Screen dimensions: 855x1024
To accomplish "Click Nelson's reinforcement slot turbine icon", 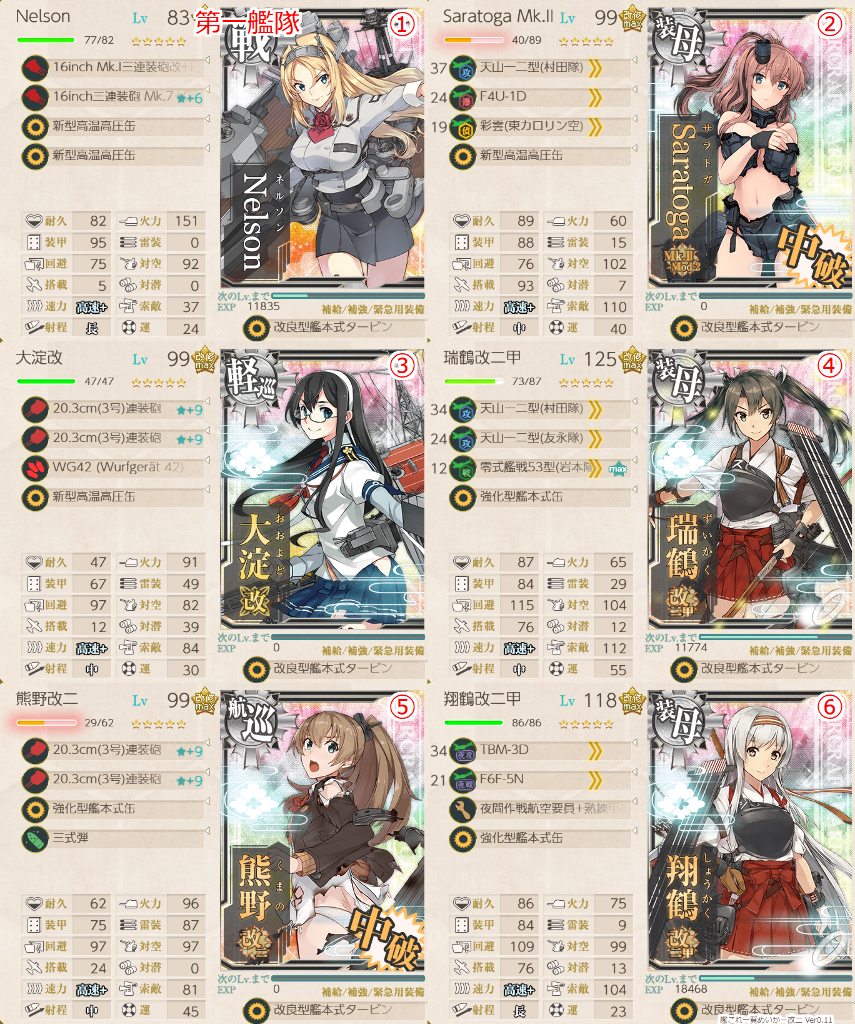I will pos(257,328).
